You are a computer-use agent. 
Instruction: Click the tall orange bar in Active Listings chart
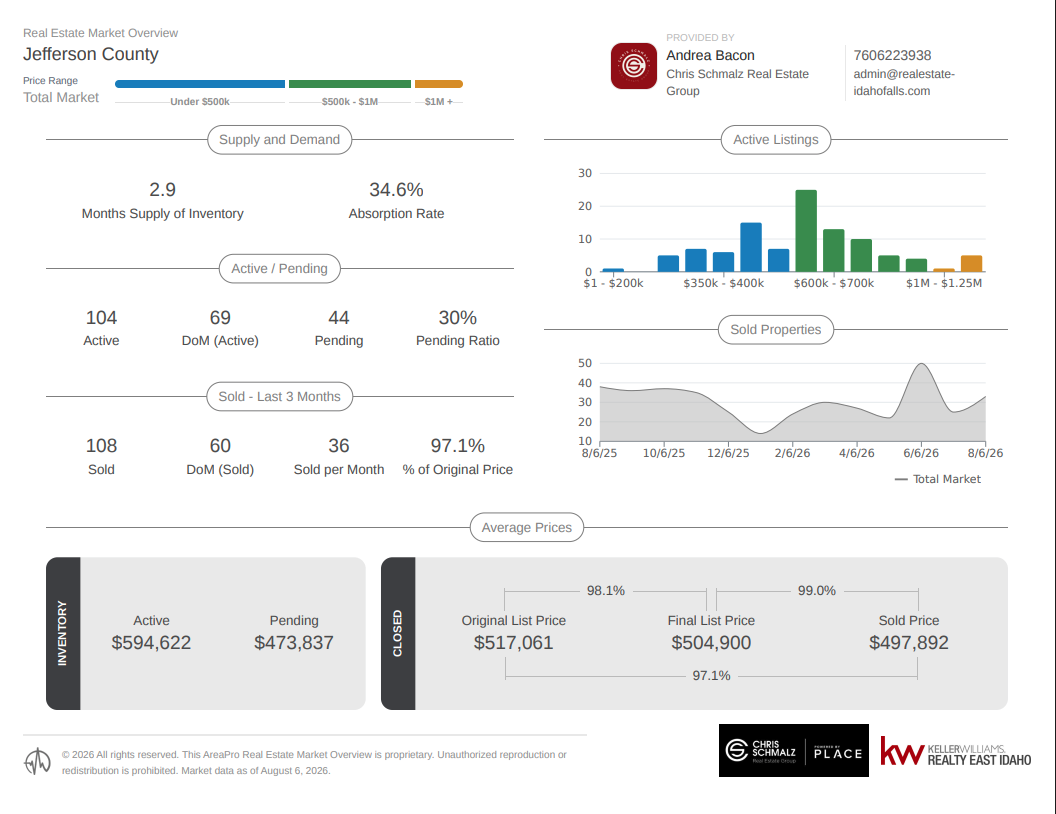[x=971, y=264]
